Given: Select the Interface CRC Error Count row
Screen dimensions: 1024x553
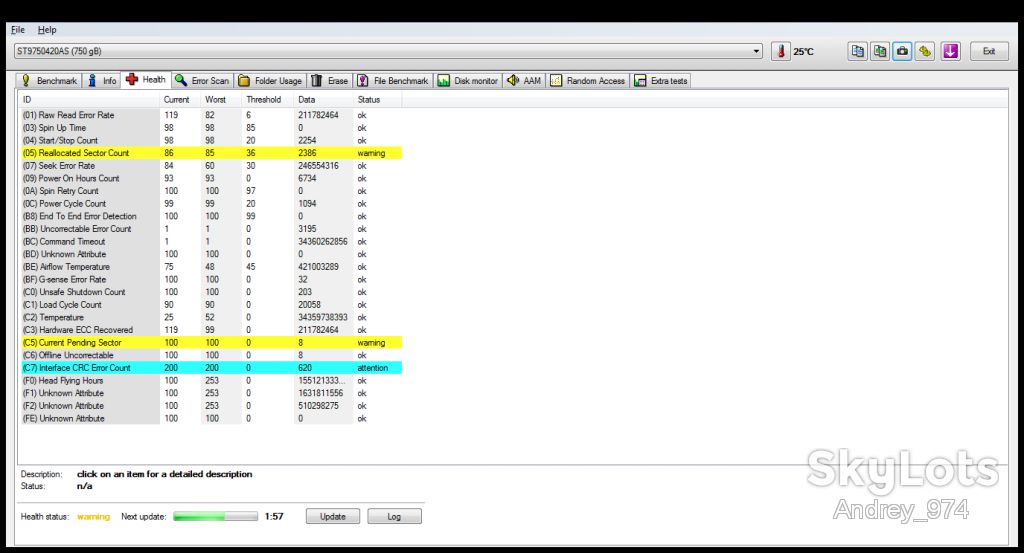Looking at the screenshot, I should point(211,368).
